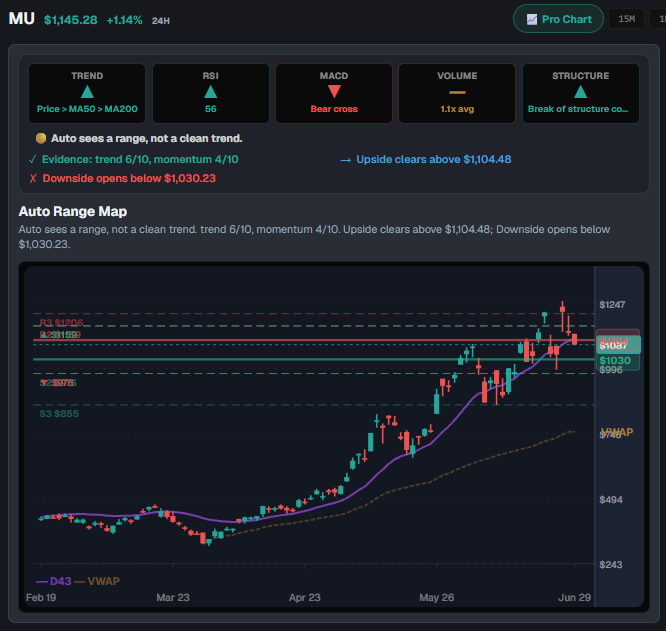Click the orange VWAP label on price axis
This screenshot has width=666, height=631.
click(x=618, y=432)
